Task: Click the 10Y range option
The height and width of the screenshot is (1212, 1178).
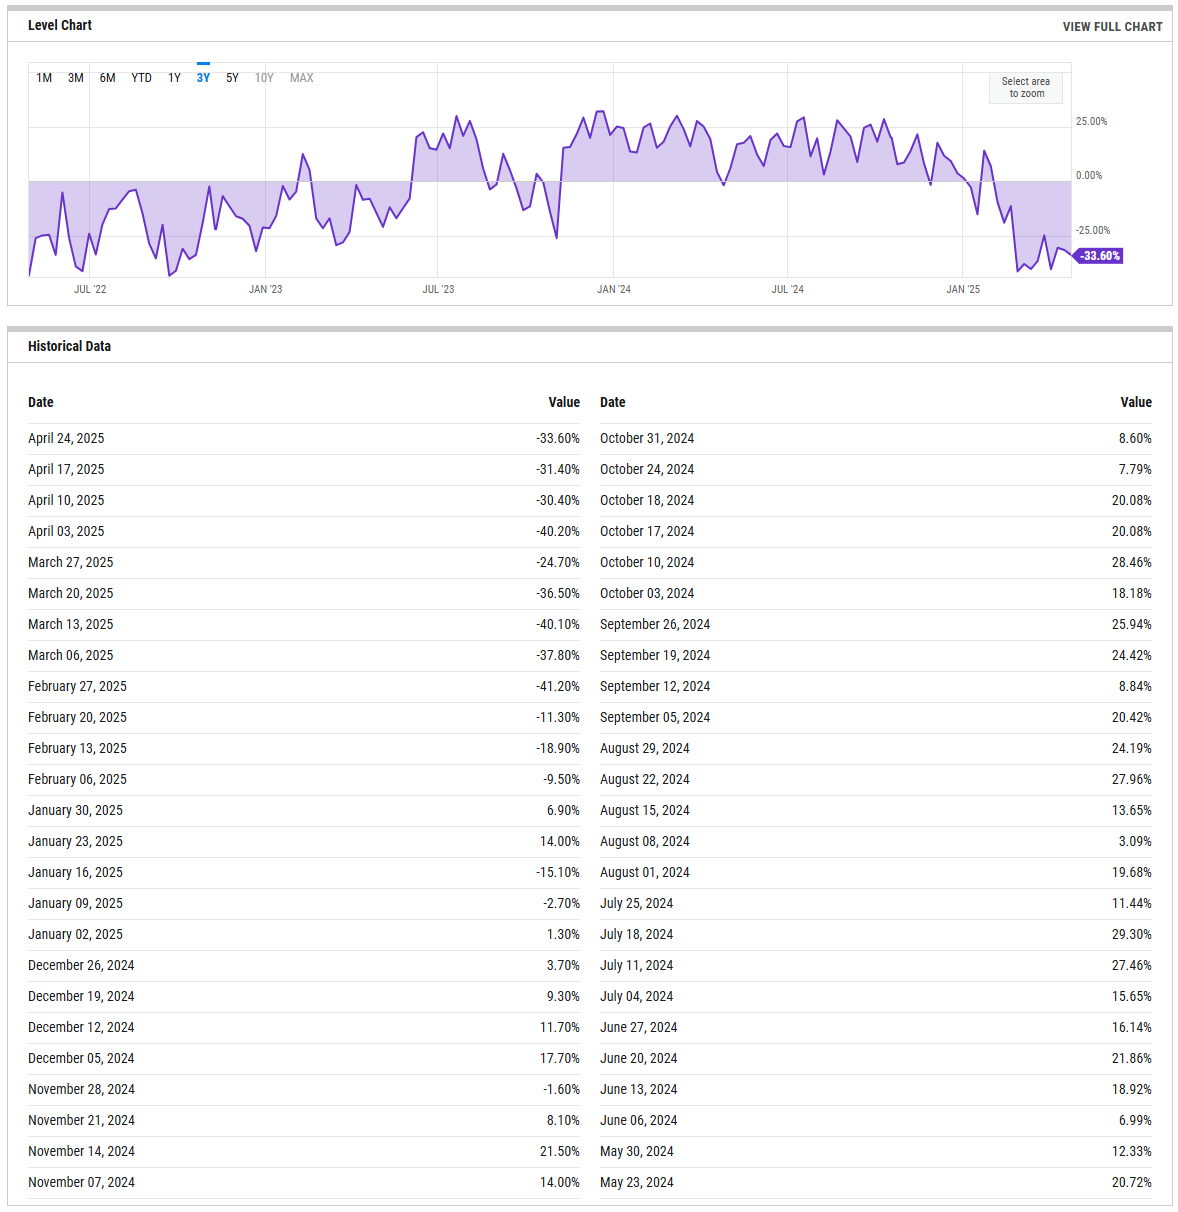Action: point(264,78)
